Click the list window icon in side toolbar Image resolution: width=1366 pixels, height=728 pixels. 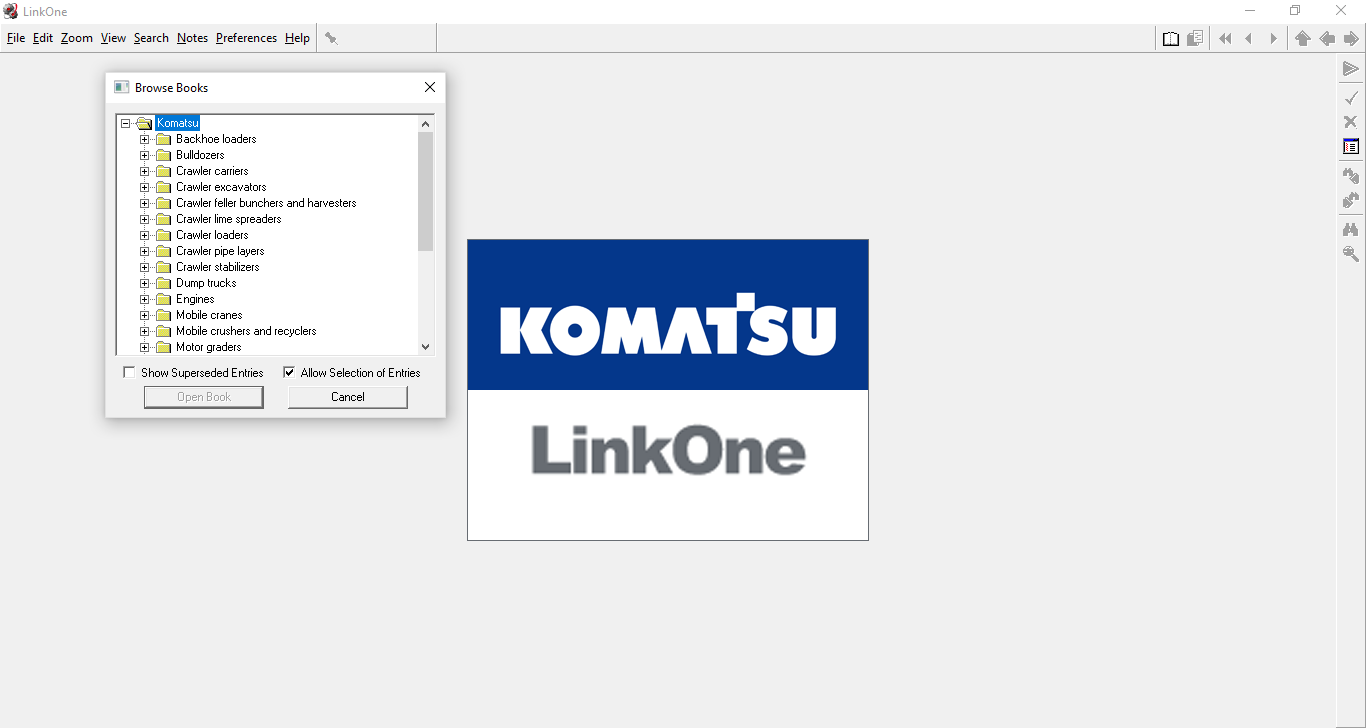[1351, 146]
